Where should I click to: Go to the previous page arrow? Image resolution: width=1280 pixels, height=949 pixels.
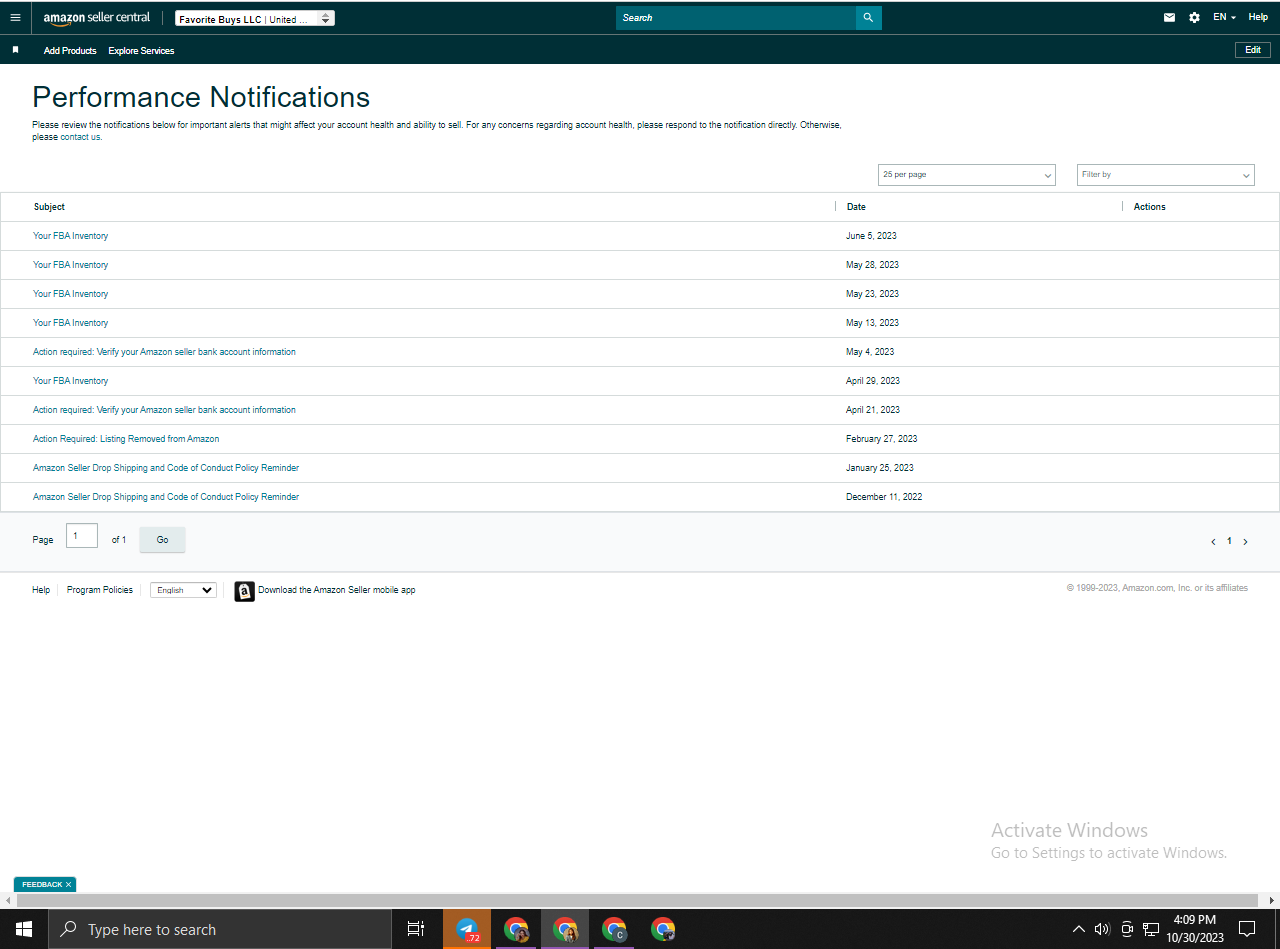click(1213, 541)
